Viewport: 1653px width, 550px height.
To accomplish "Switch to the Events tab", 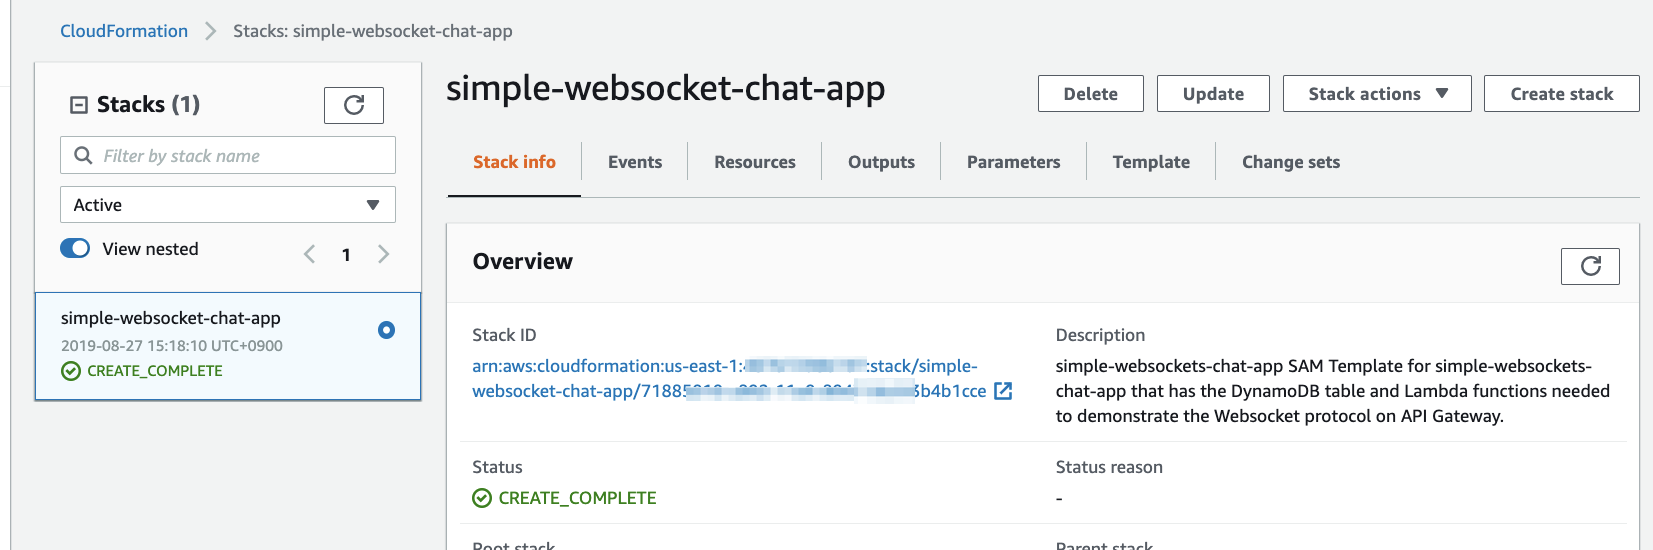I will (x=635, y=162).
